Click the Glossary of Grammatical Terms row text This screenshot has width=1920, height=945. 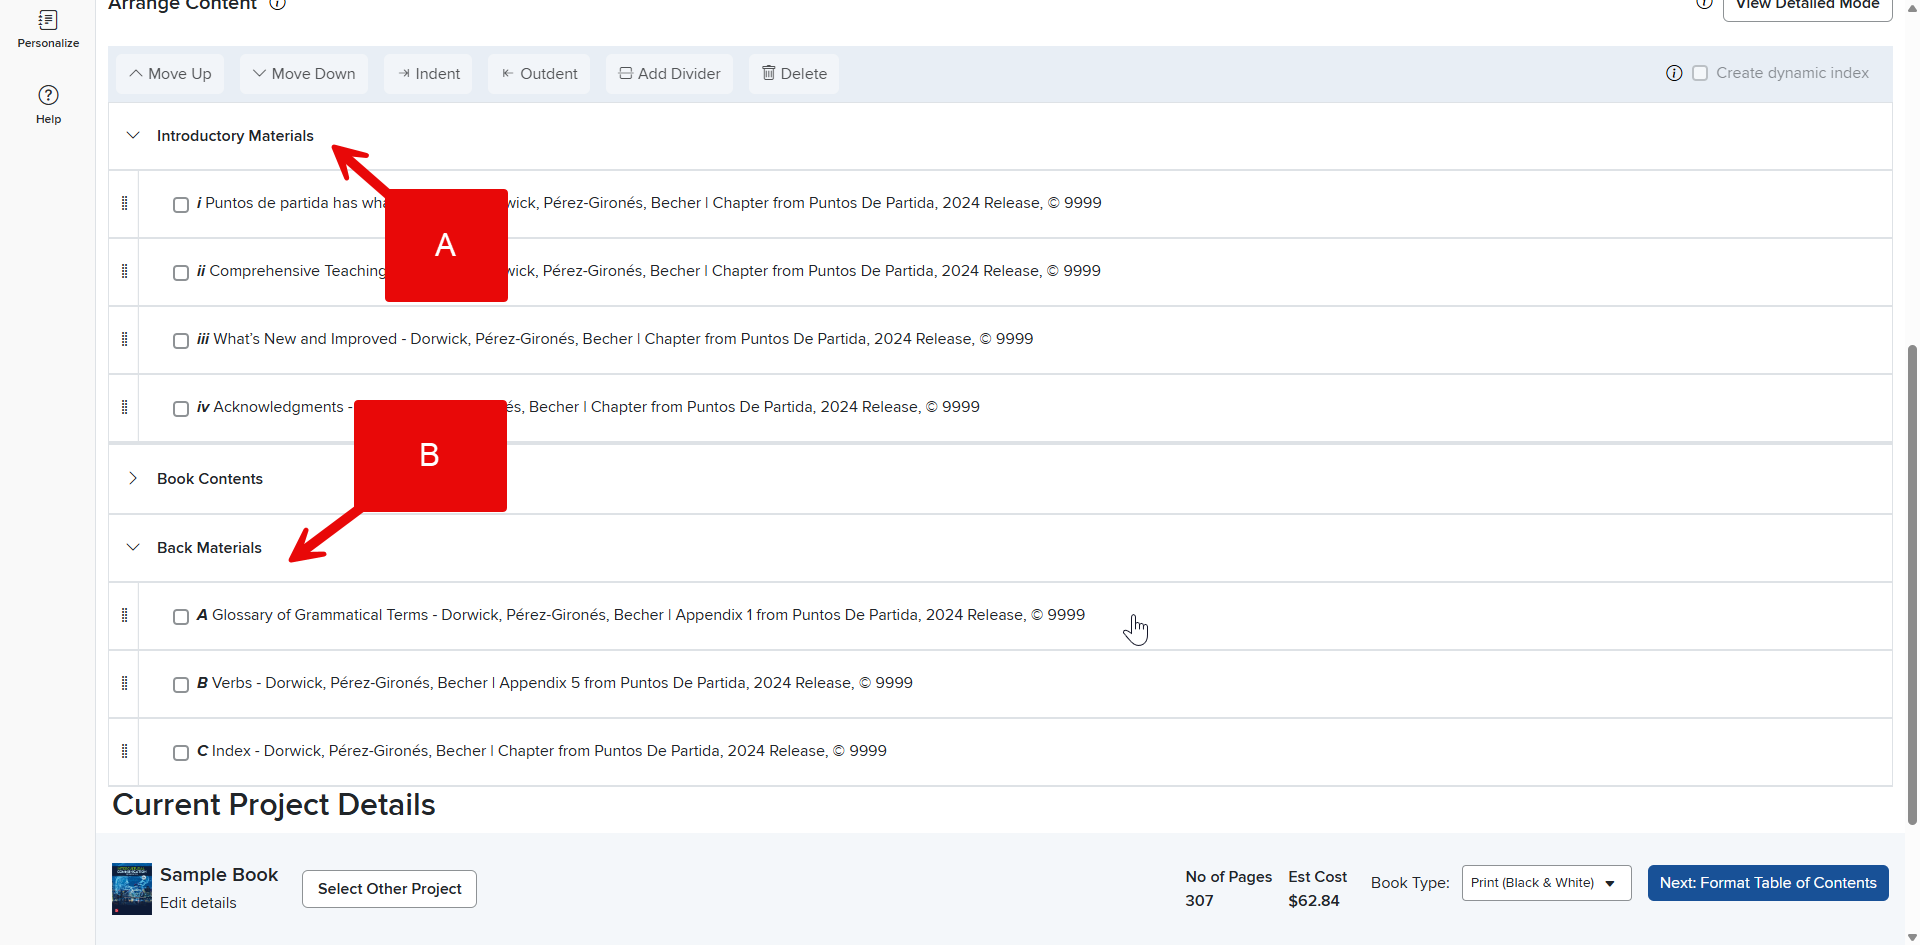coord(641,615)
